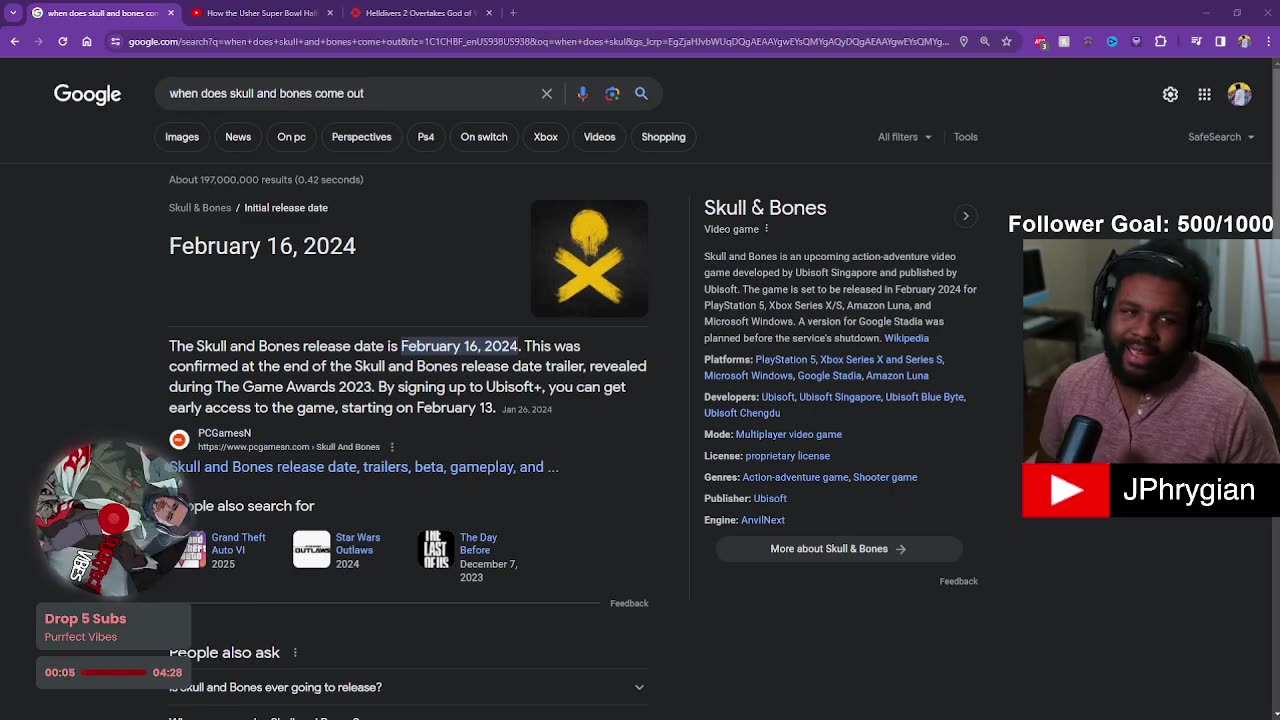
Task: Click the address bar URL
Action: point(538,41)
